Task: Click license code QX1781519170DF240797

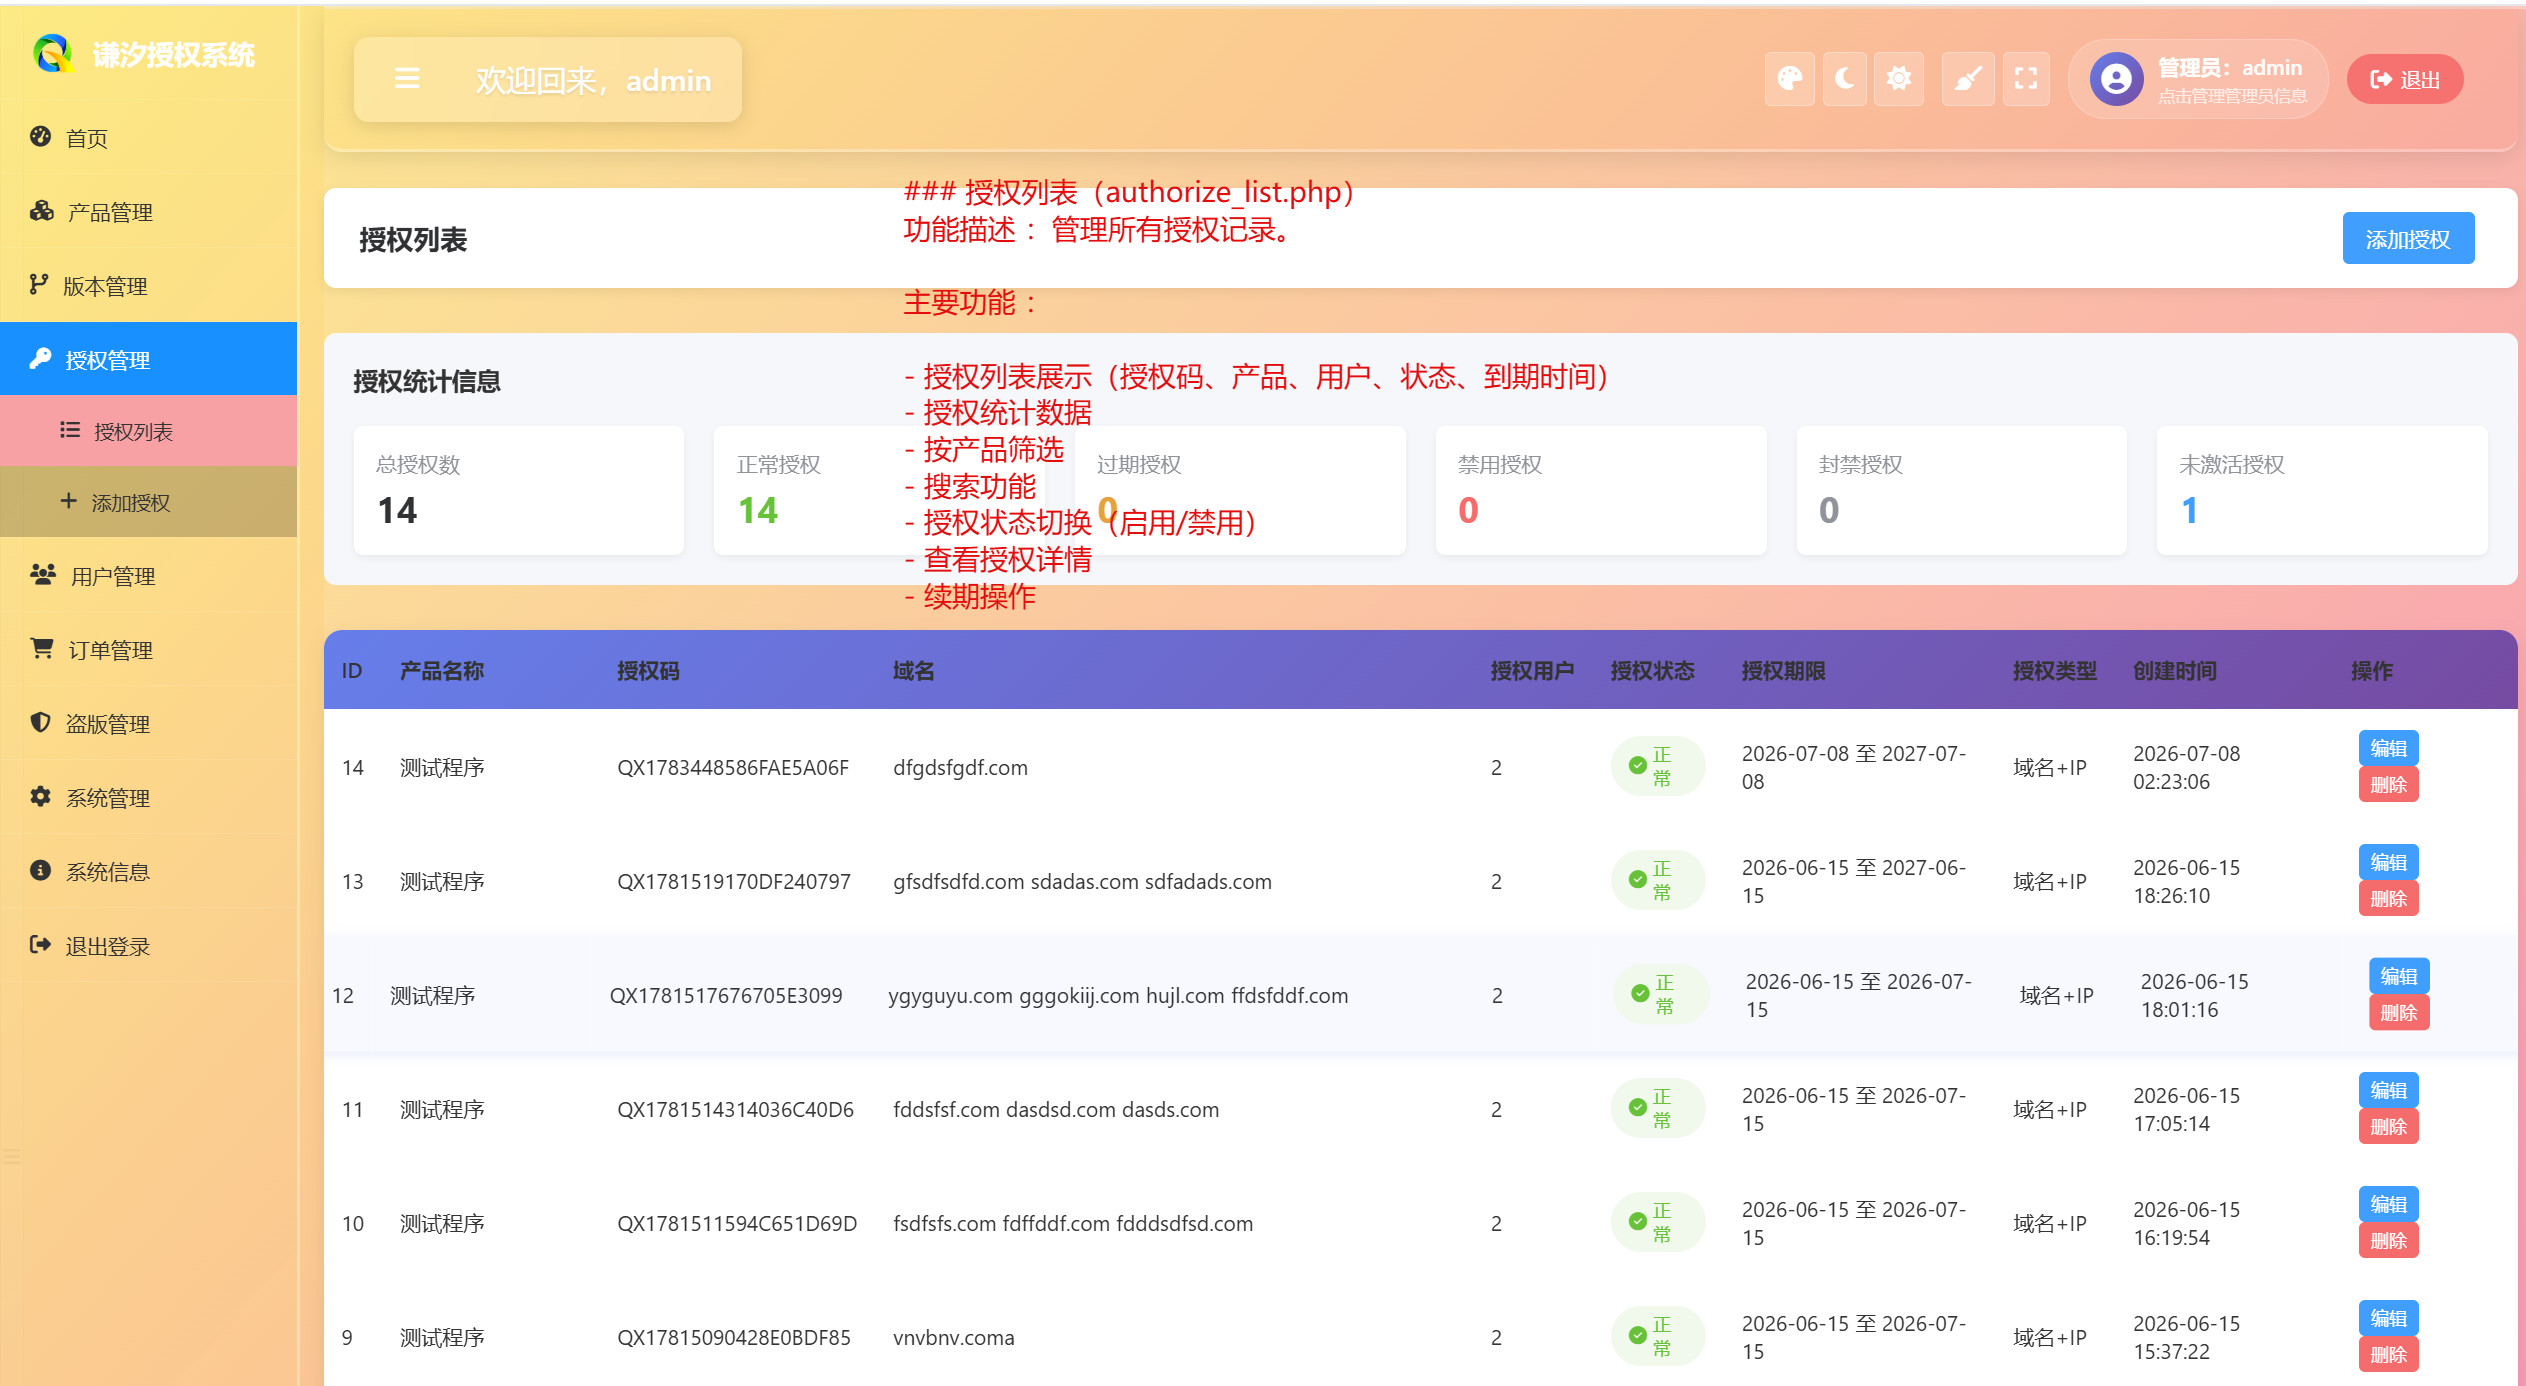Action: (733, 881)
